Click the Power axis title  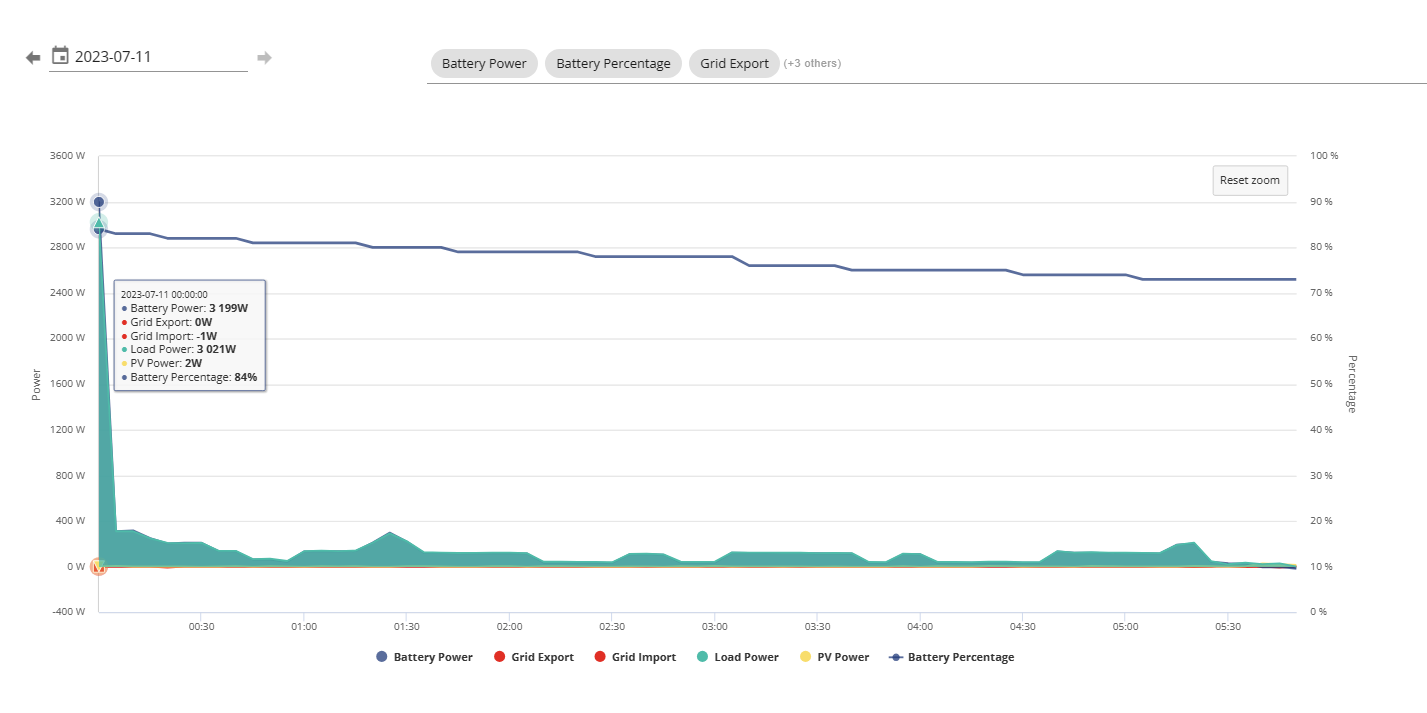tap(36, 385)
